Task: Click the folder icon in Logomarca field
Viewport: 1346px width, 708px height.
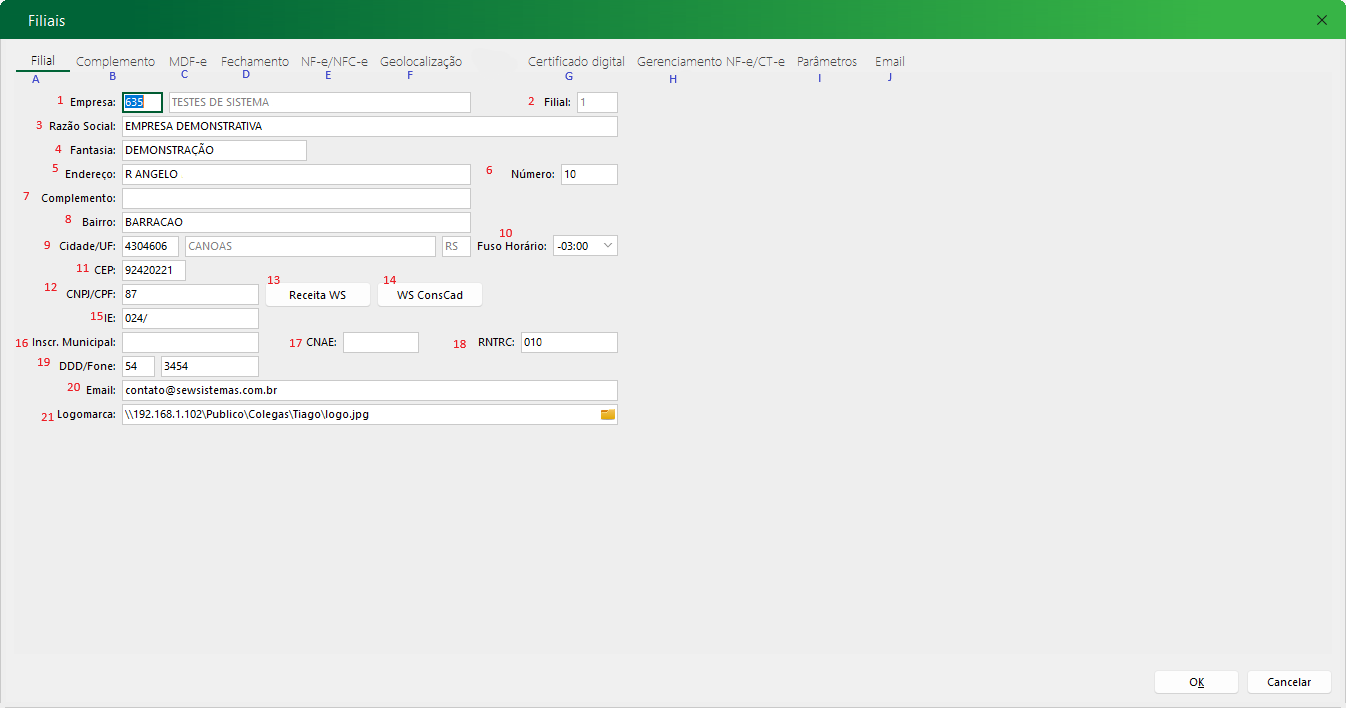Action: pyautogui.click(x=607, y=414)
